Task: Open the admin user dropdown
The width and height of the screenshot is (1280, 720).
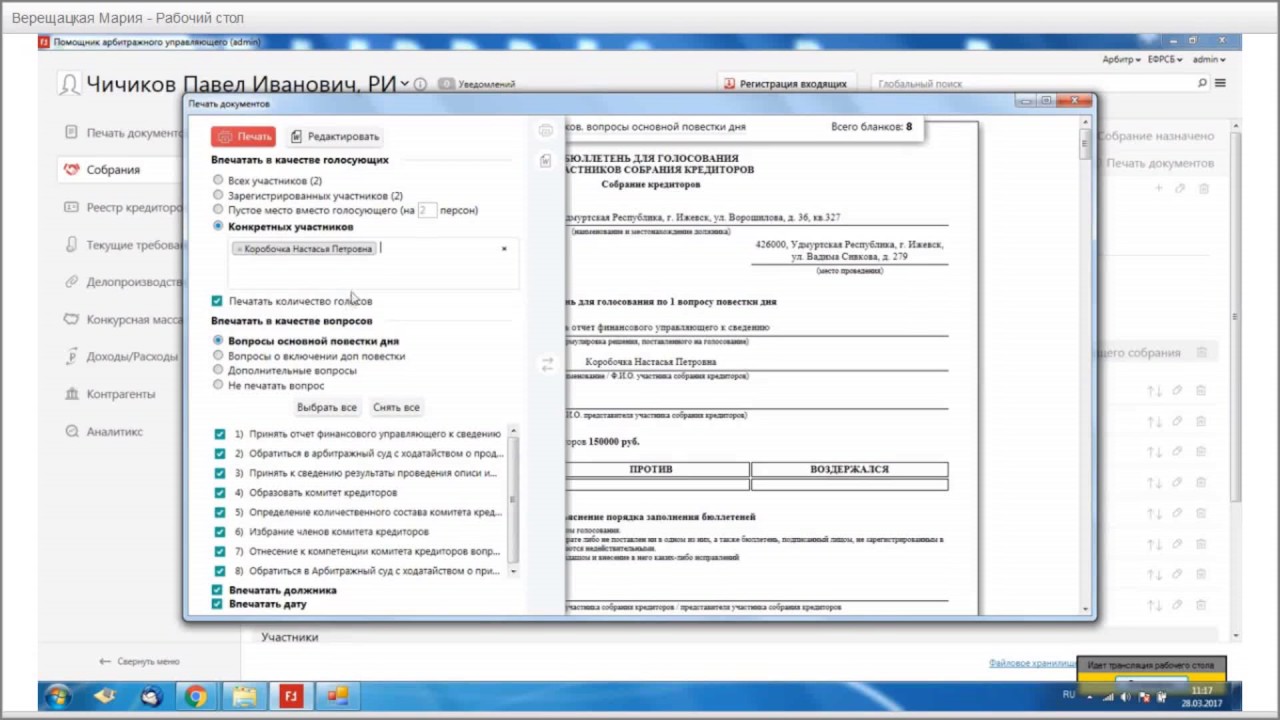Action: 1208,60
